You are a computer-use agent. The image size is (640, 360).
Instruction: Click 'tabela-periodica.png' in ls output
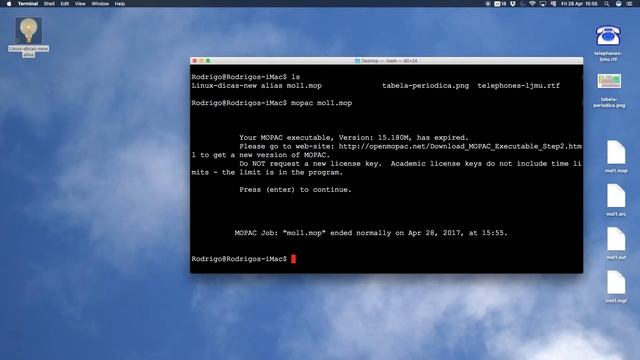tap(425, 86)
